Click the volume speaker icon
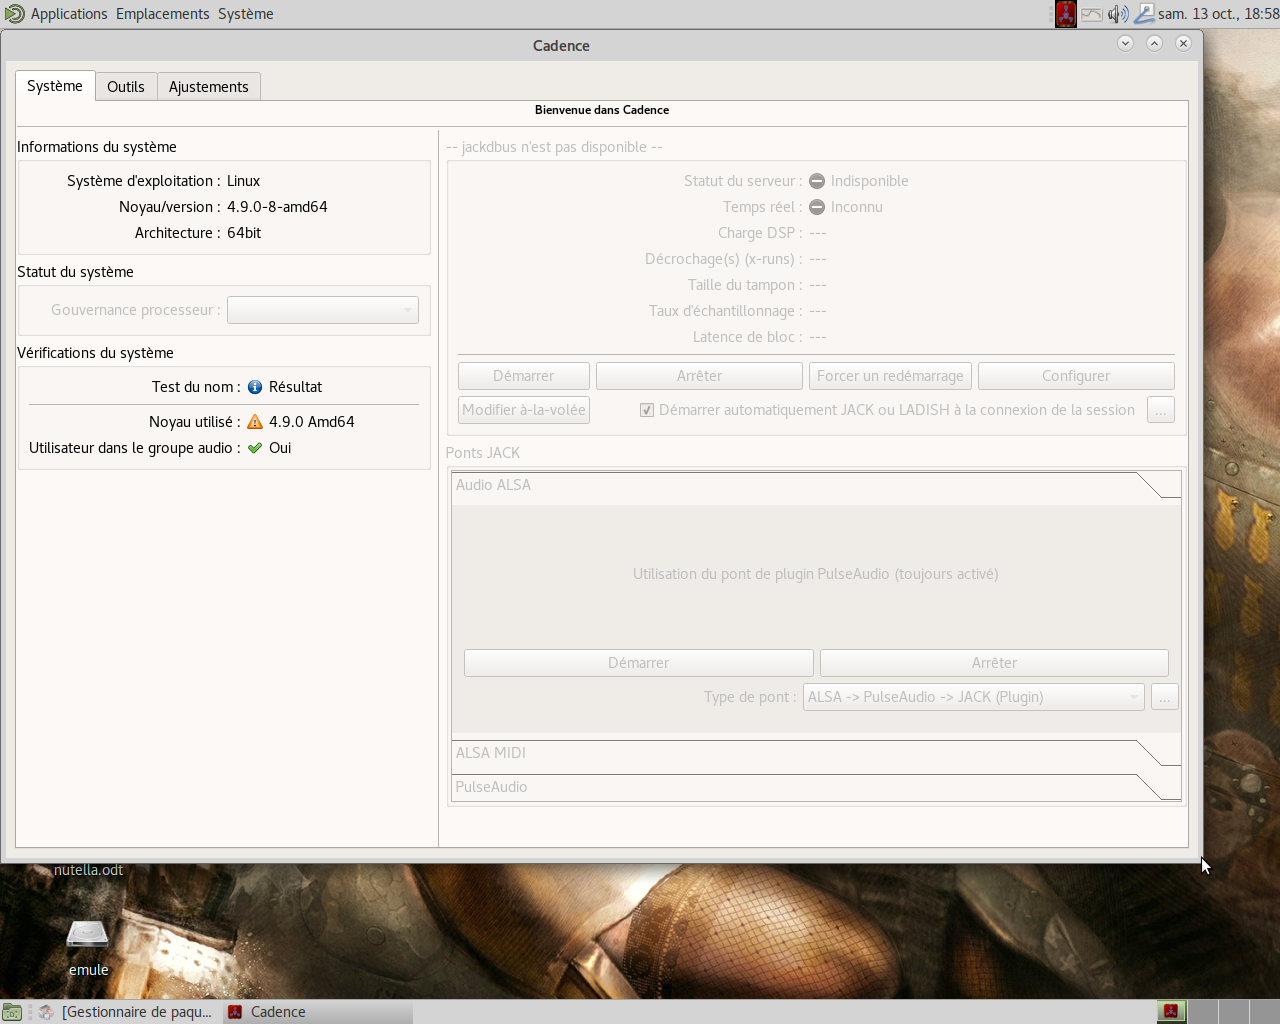1280x1024 pixels. 1118,14
